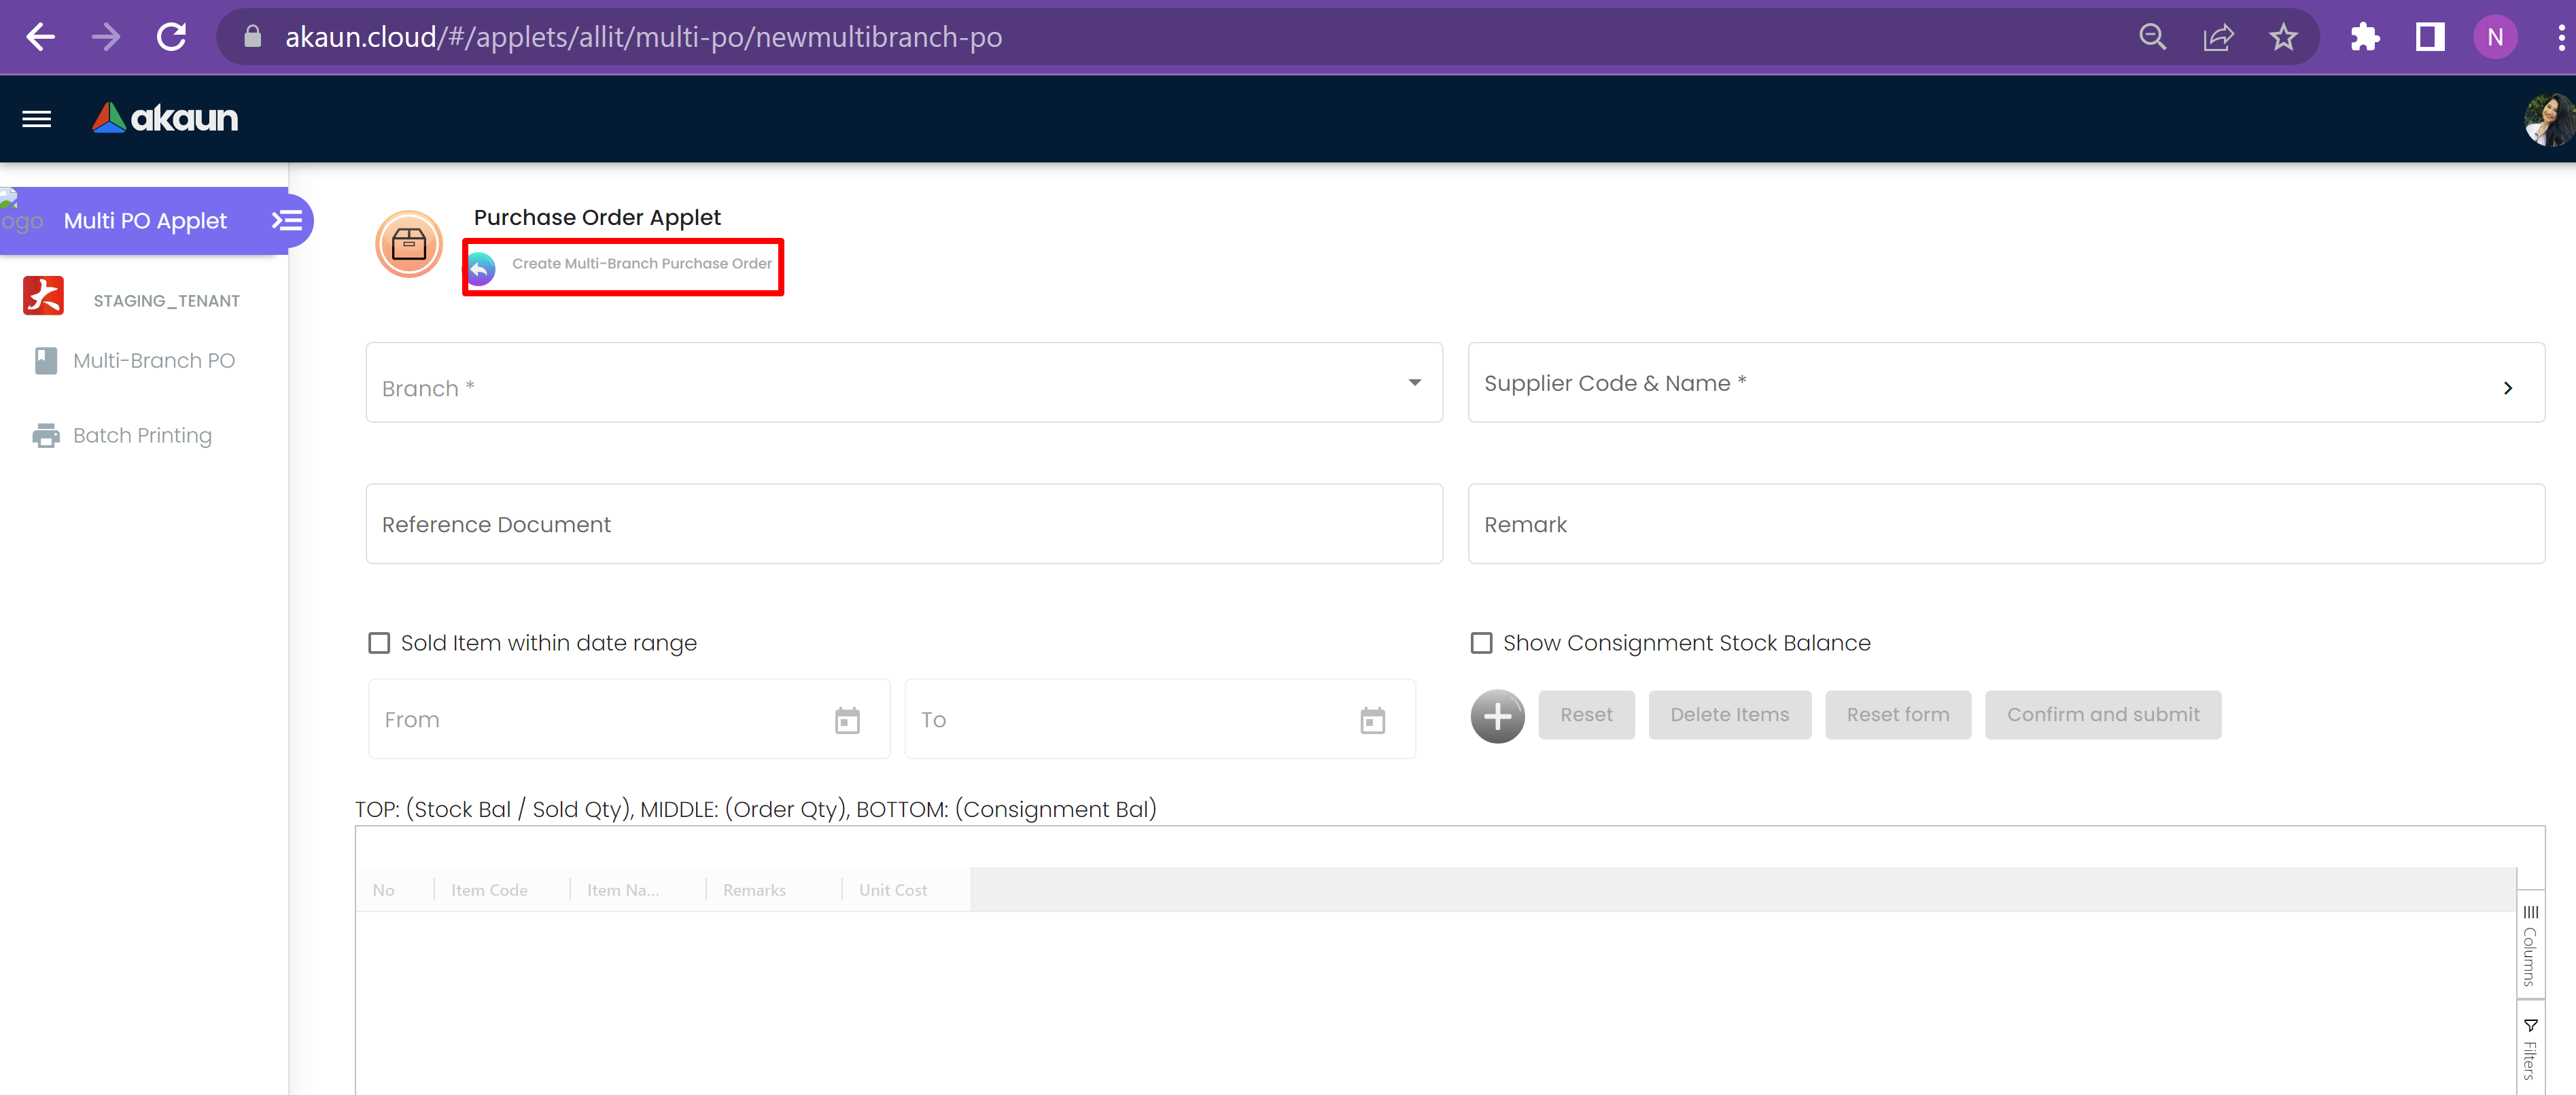
Task: Click the browser extensions puzzle icon
Action: click(2364, 37)
